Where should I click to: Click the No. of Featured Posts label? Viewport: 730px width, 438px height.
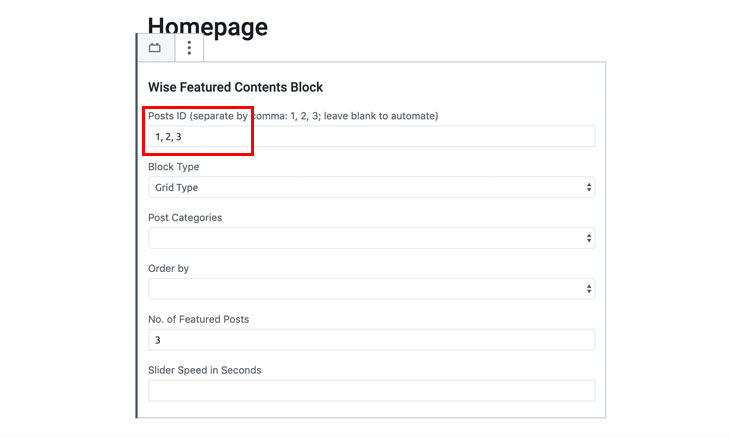pos(198,319)
